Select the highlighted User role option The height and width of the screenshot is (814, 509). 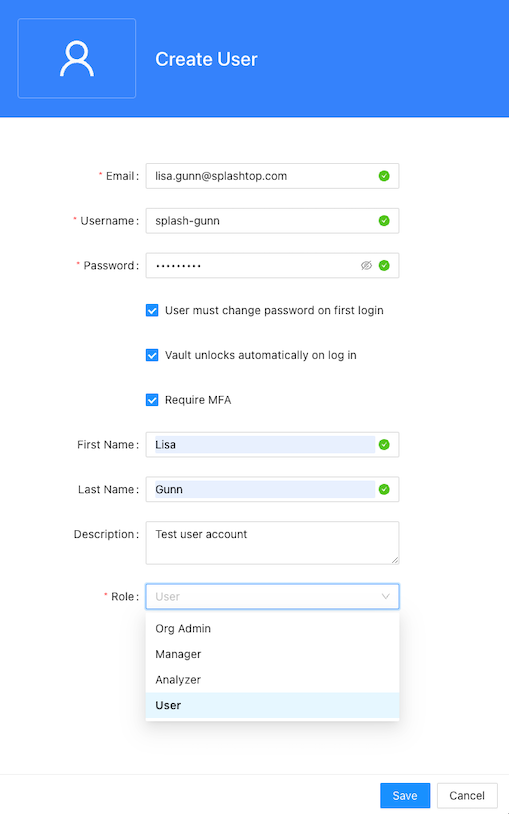pyautogui.click(x=272, y=705)
